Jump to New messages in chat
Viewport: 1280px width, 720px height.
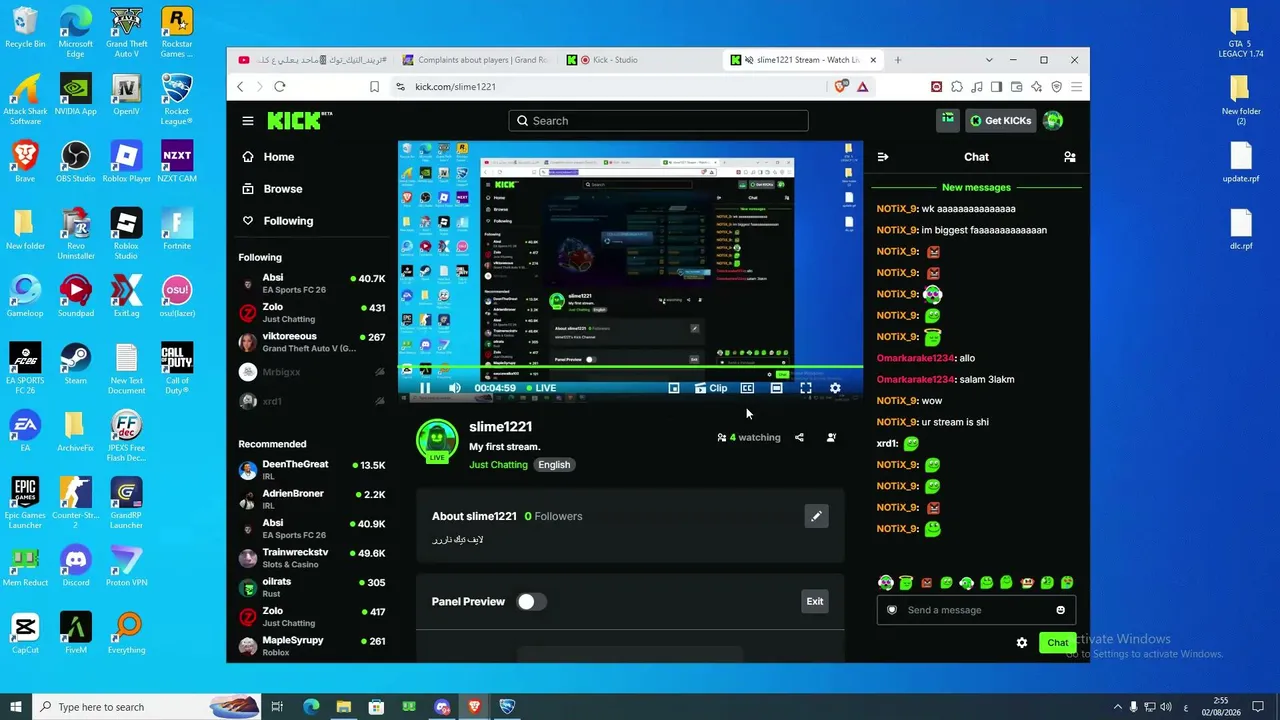tap(976, 187)
